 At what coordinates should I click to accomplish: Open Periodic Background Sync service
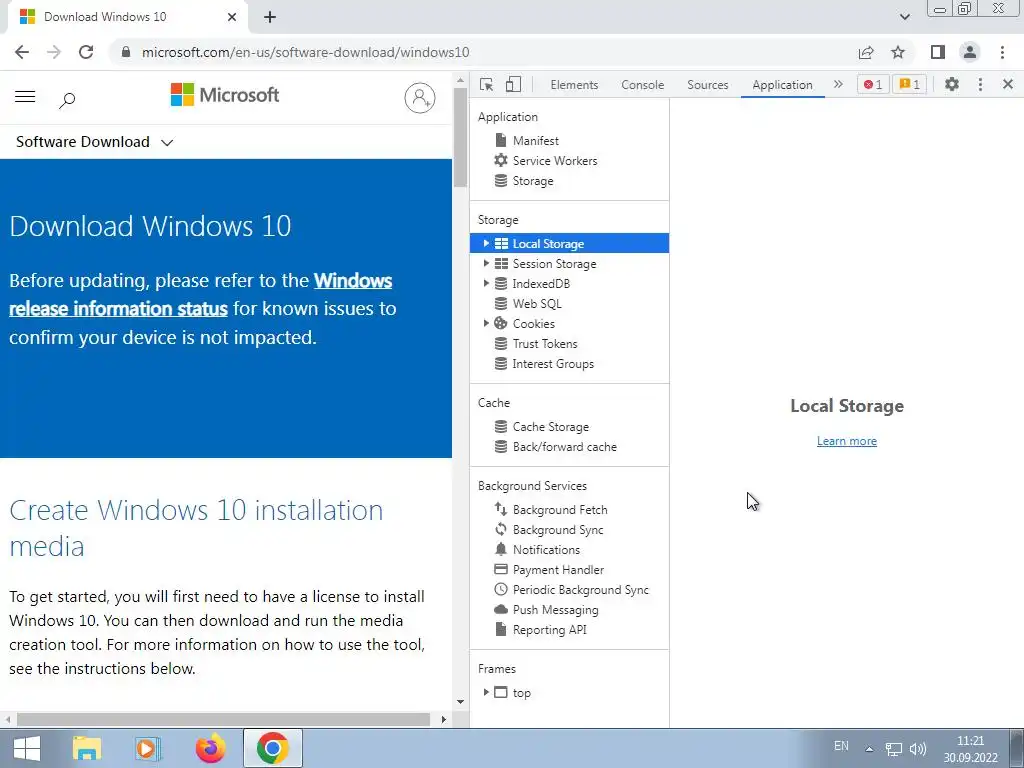[x=581, y=590]
